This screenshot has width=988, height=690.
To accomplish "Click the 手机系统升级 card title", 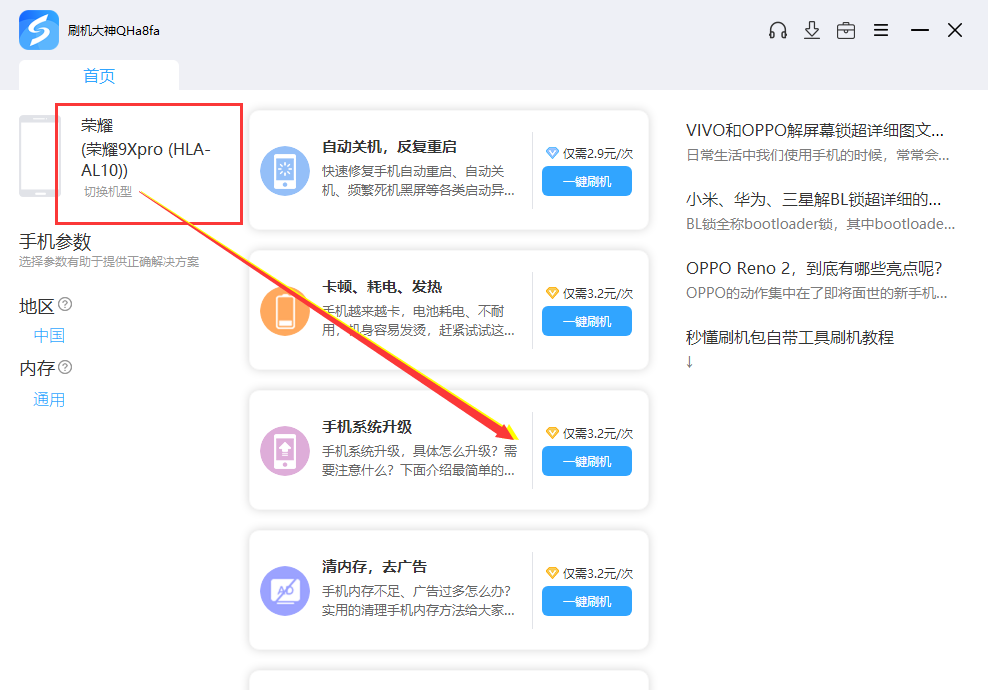I will click(x=367, y=427).
